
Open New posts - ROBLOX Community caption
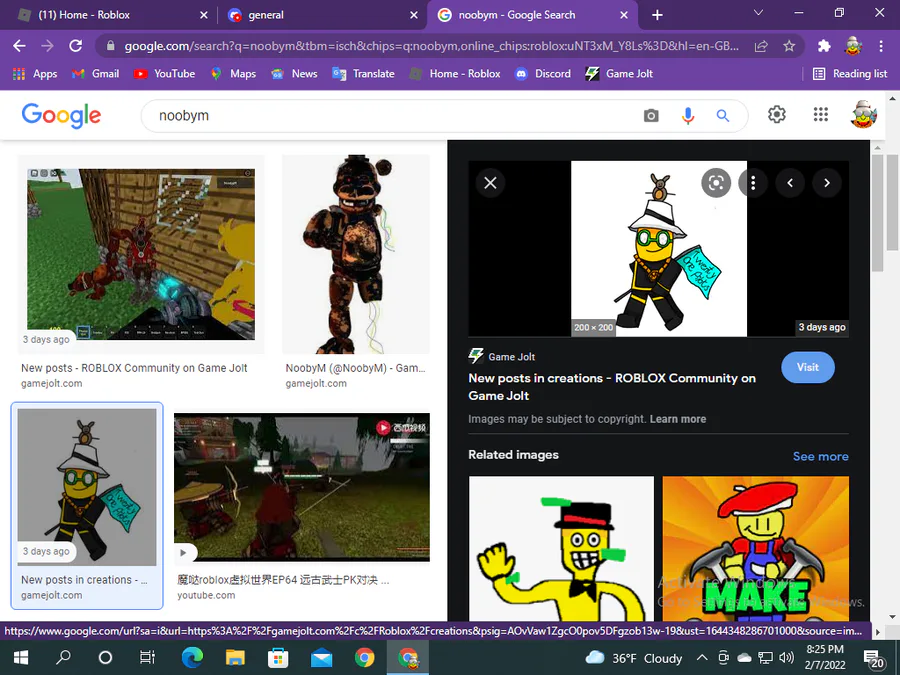pos(134,368)
